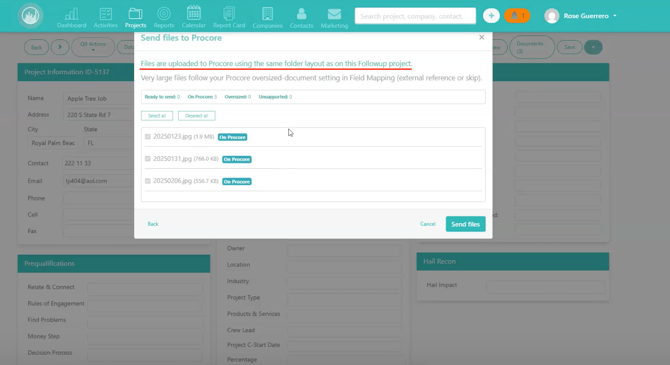This screenshot has width=670, height=365.
Task: Open the Dashboard section
Action: (71, 18)
